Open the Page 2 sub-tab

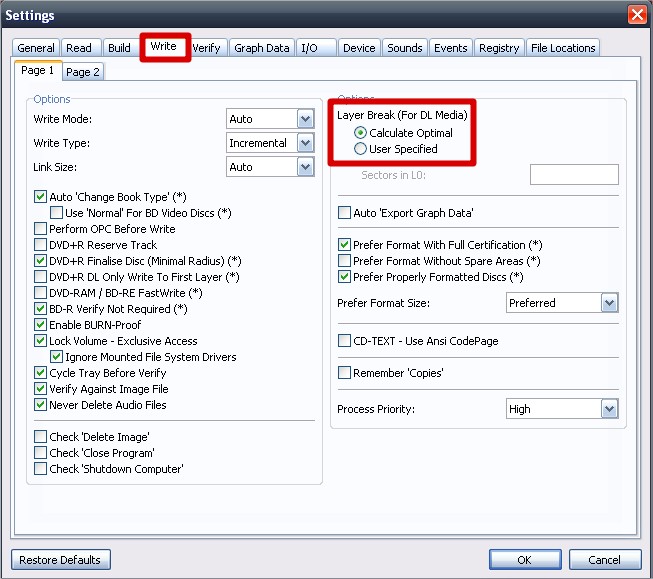[x=82, y=72]
